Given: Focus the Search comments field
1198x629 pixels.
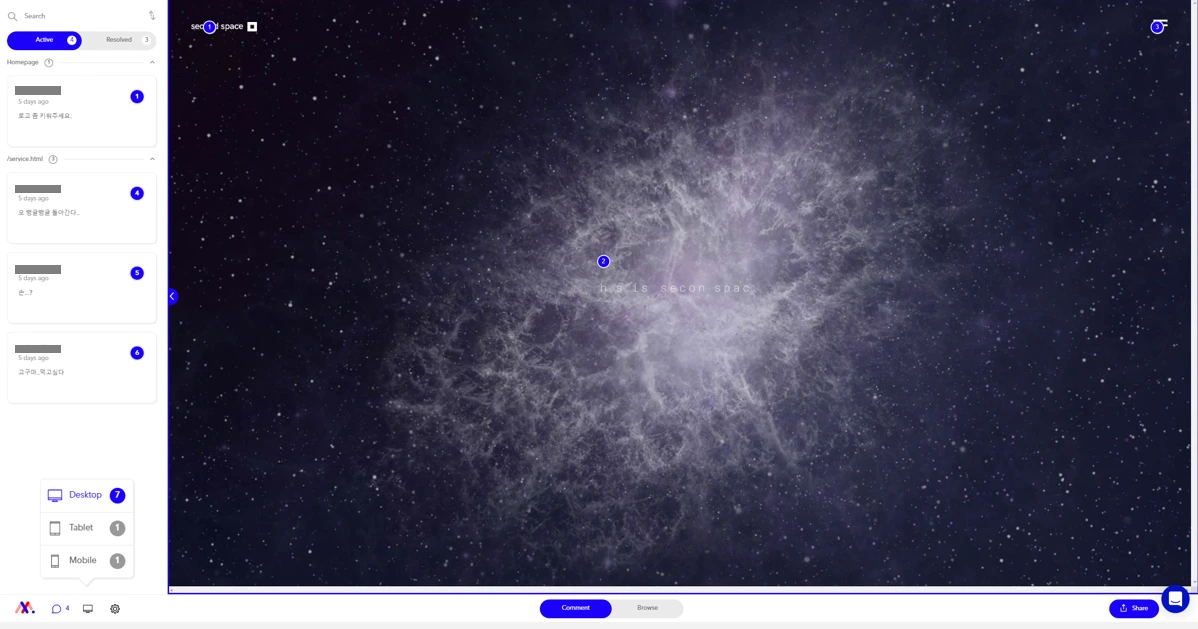Looking at the screenshot, I should tap(84, 16).
